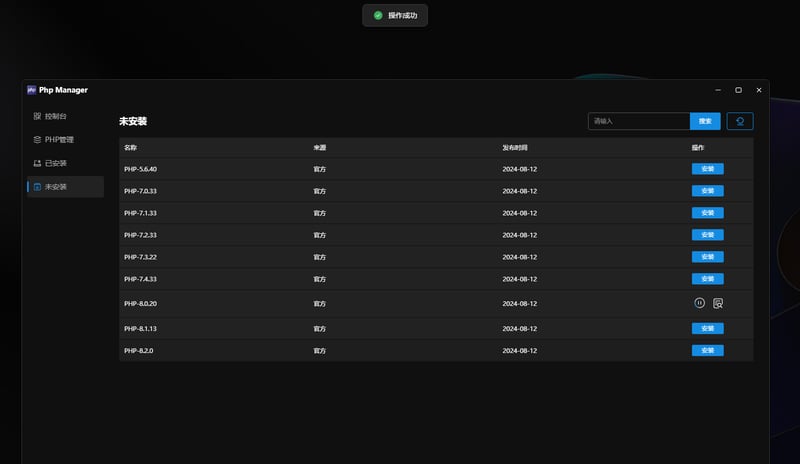This screenshot has width=800, height=464.
Task: Install PHP-7.2.33 via its 安装 button
Action: point(707,235)
